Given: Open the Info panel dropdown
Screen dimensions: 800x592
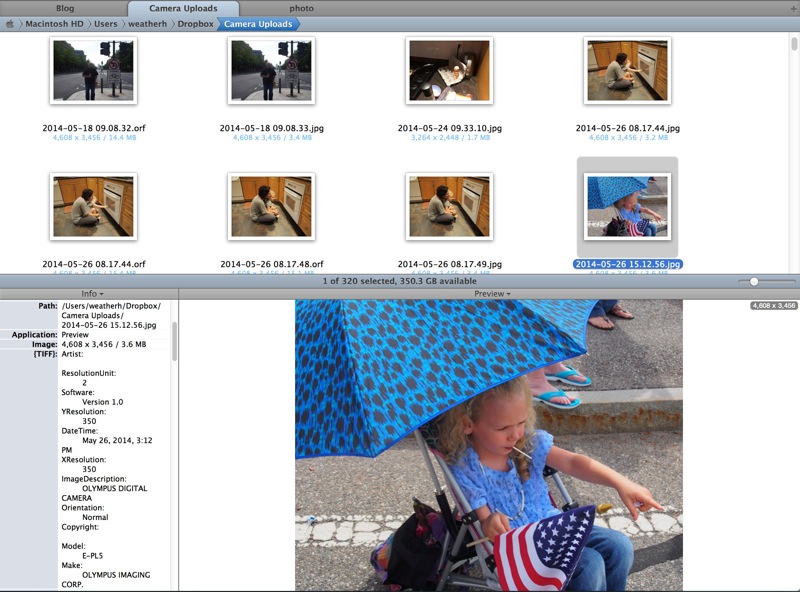Looking at the screenshot, I should [x=92, y=294].
